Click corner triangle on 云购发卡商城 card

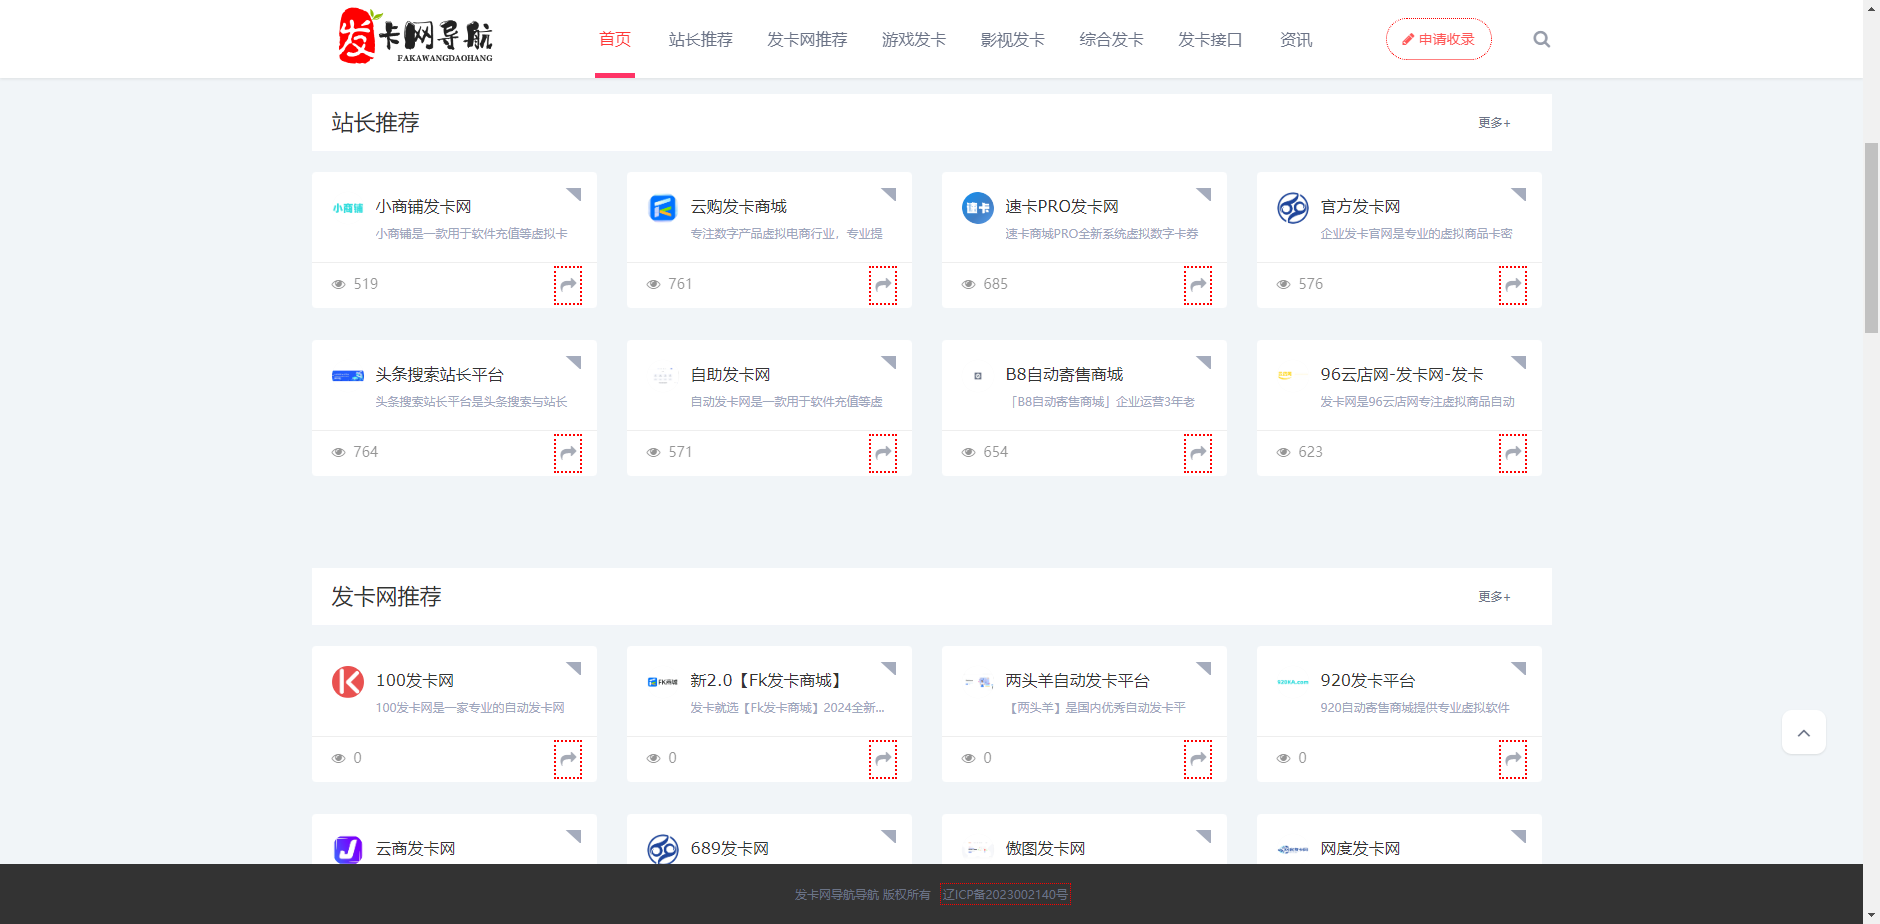click(x=890, y=193)
